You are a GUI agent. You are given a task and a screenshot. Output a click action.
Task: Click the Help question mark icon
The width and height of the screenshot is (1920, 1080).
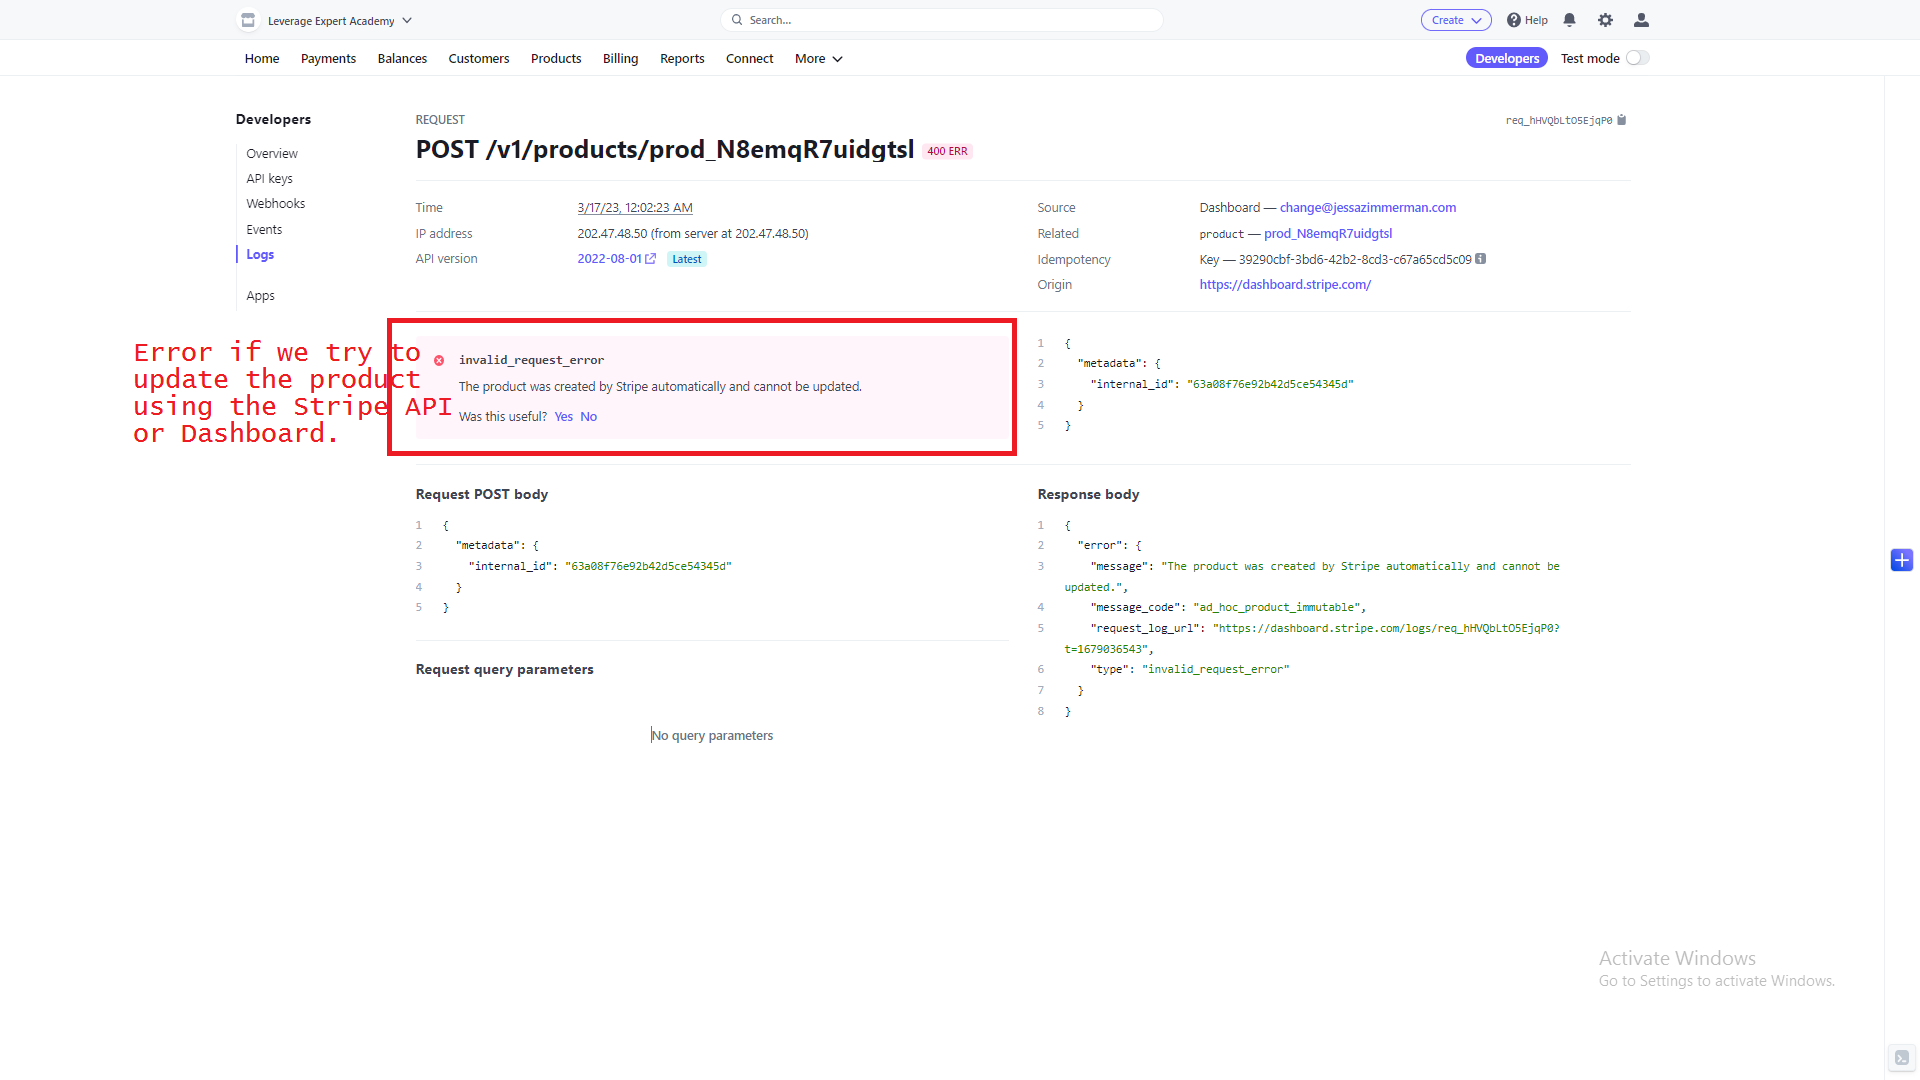click(x=1514, y=20)
